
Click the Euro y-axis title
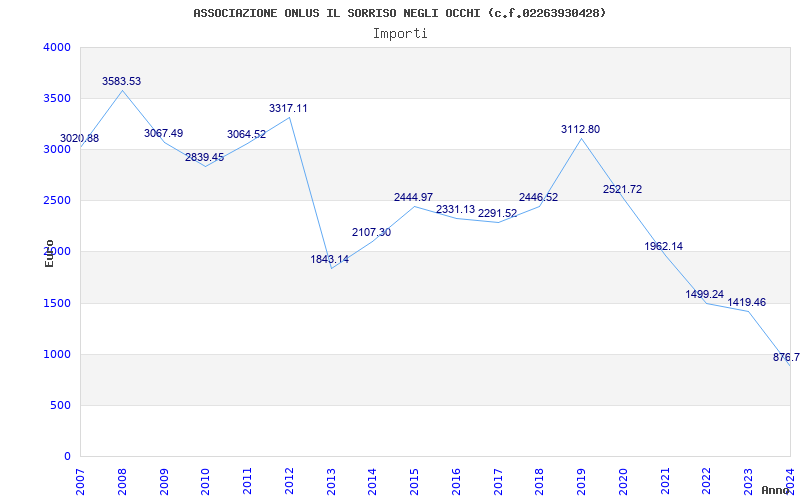pos(49,254)
